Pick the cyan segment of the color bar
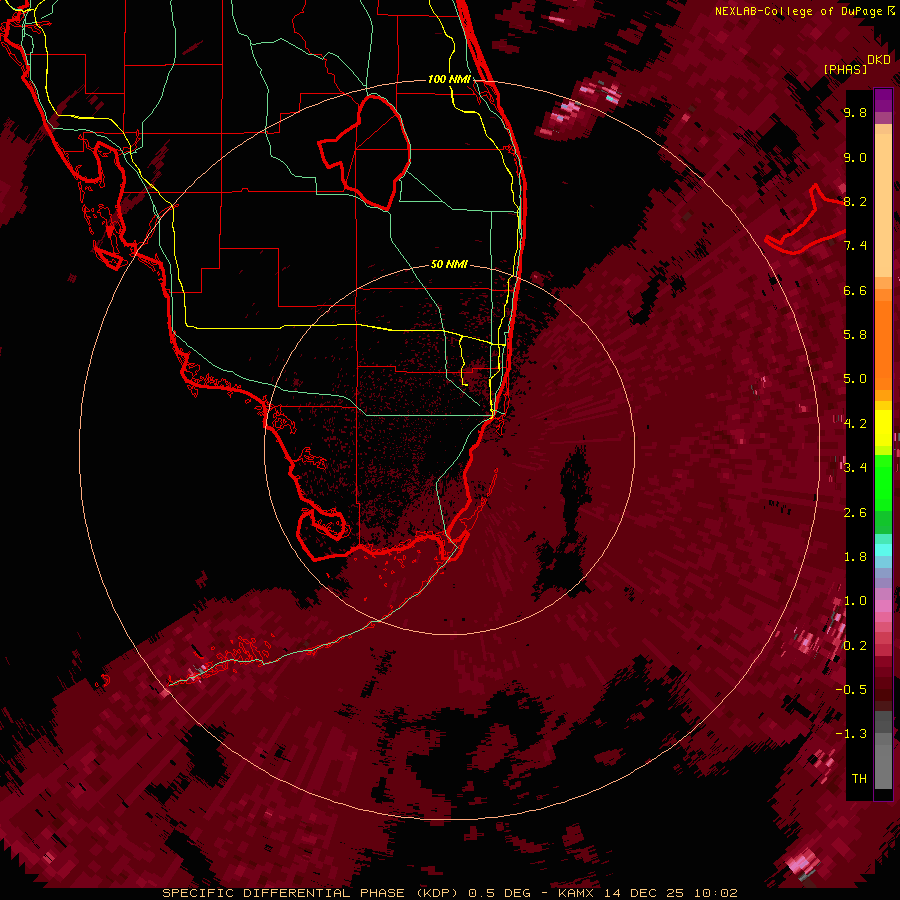 883,550
